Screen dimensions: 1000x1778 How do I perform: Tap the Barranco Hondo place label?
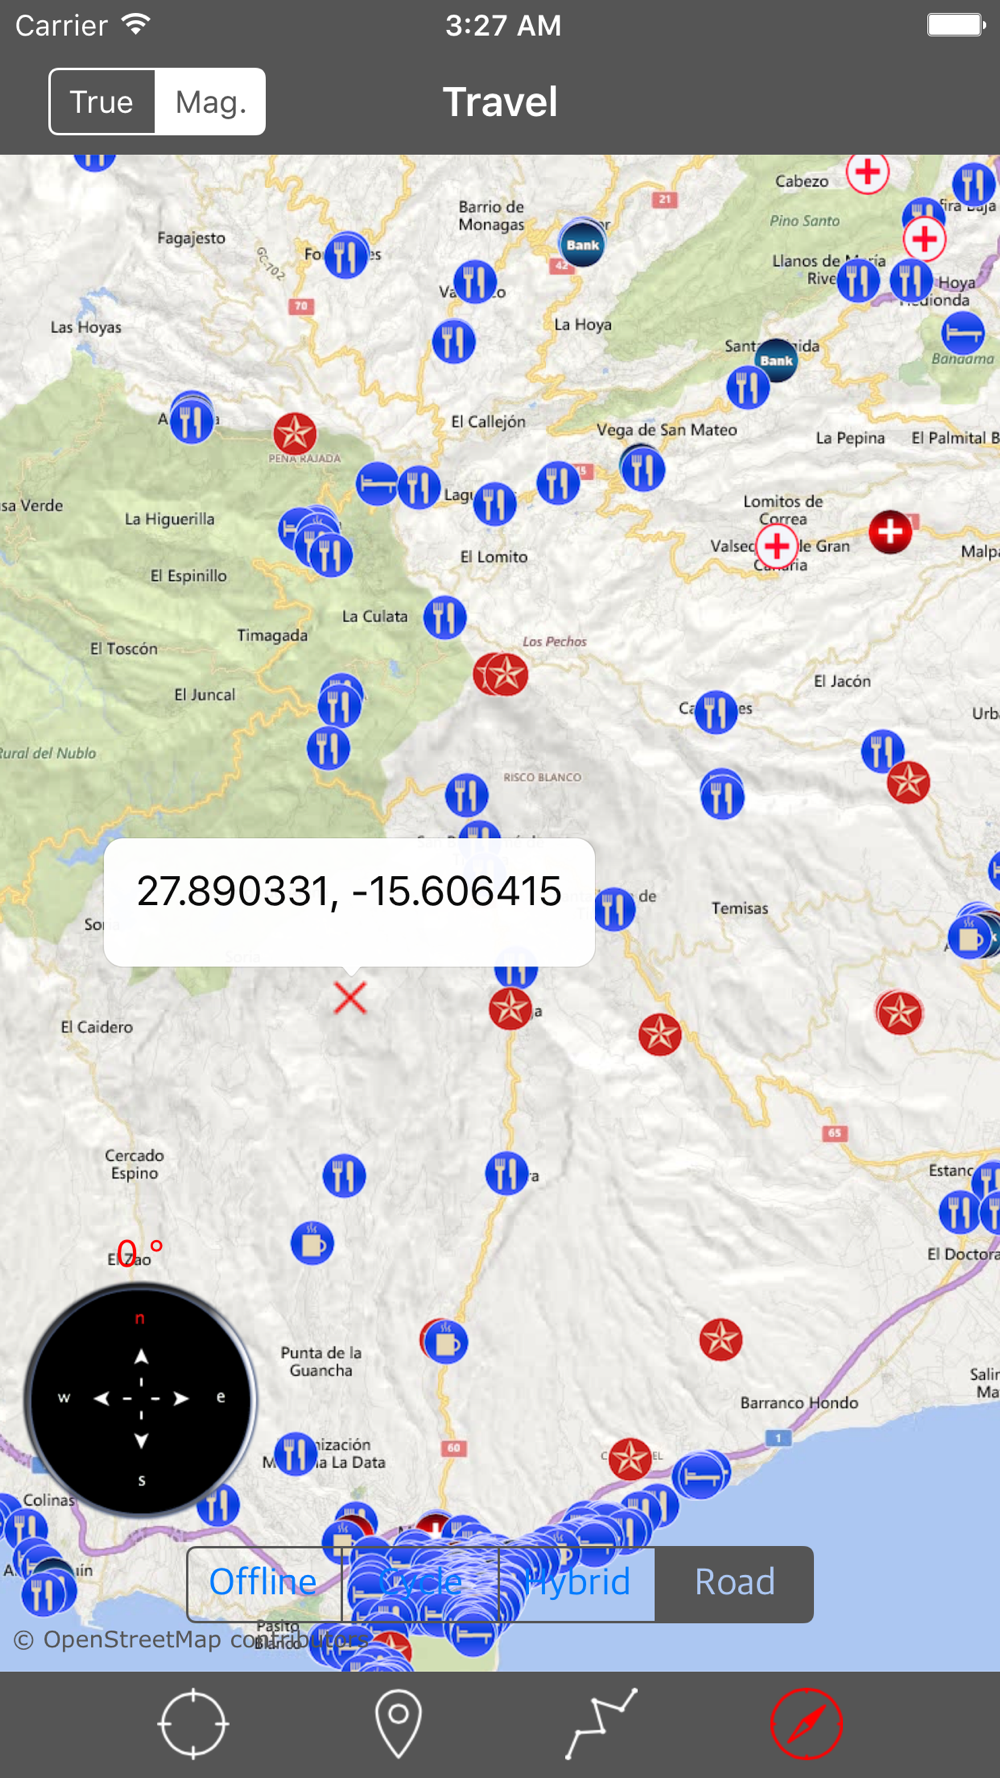tap(799, 1403)
